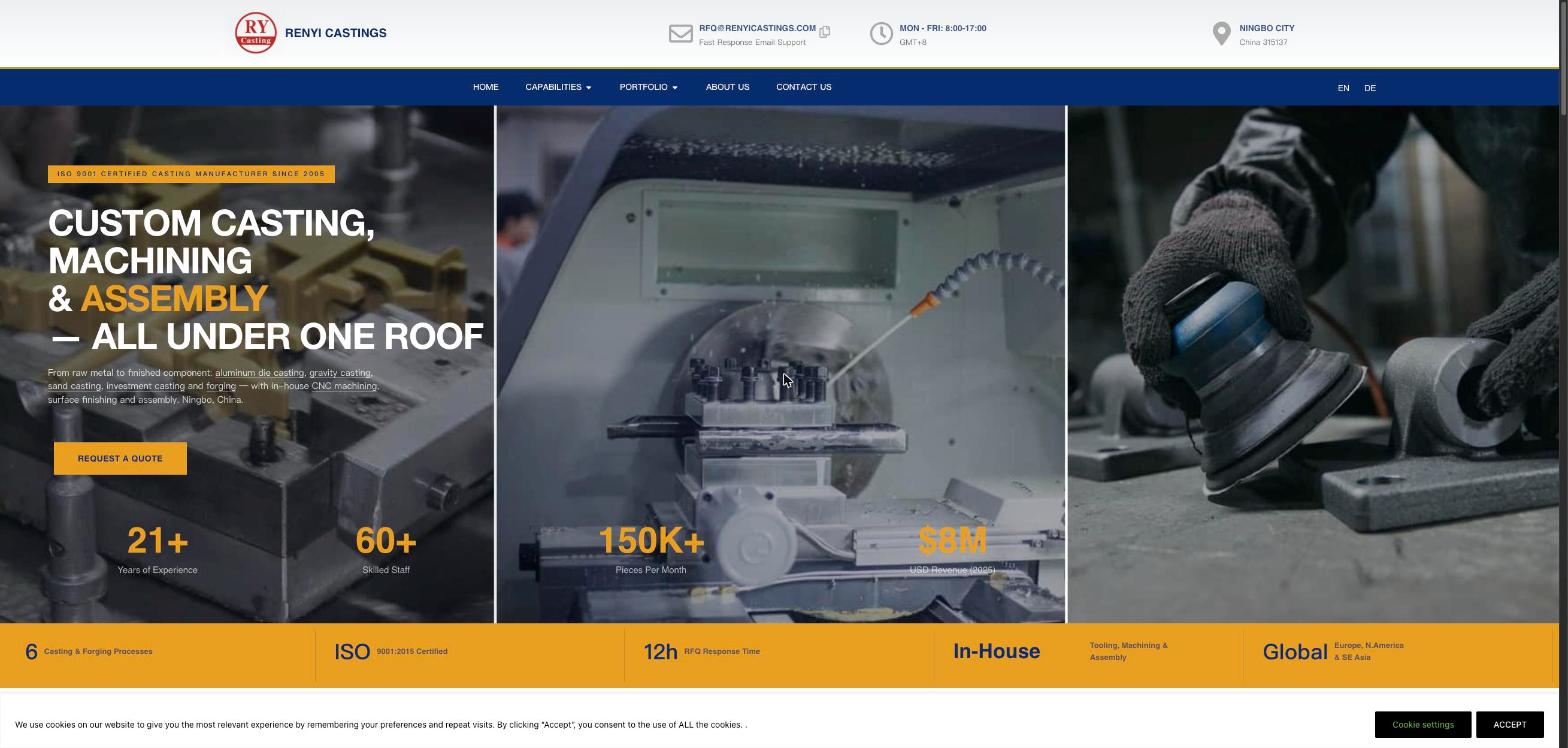Click the RFQ@RENYICASTINGS.COM email link
The width and height of the screenshot is (1568, 748).
pos(757,28)
